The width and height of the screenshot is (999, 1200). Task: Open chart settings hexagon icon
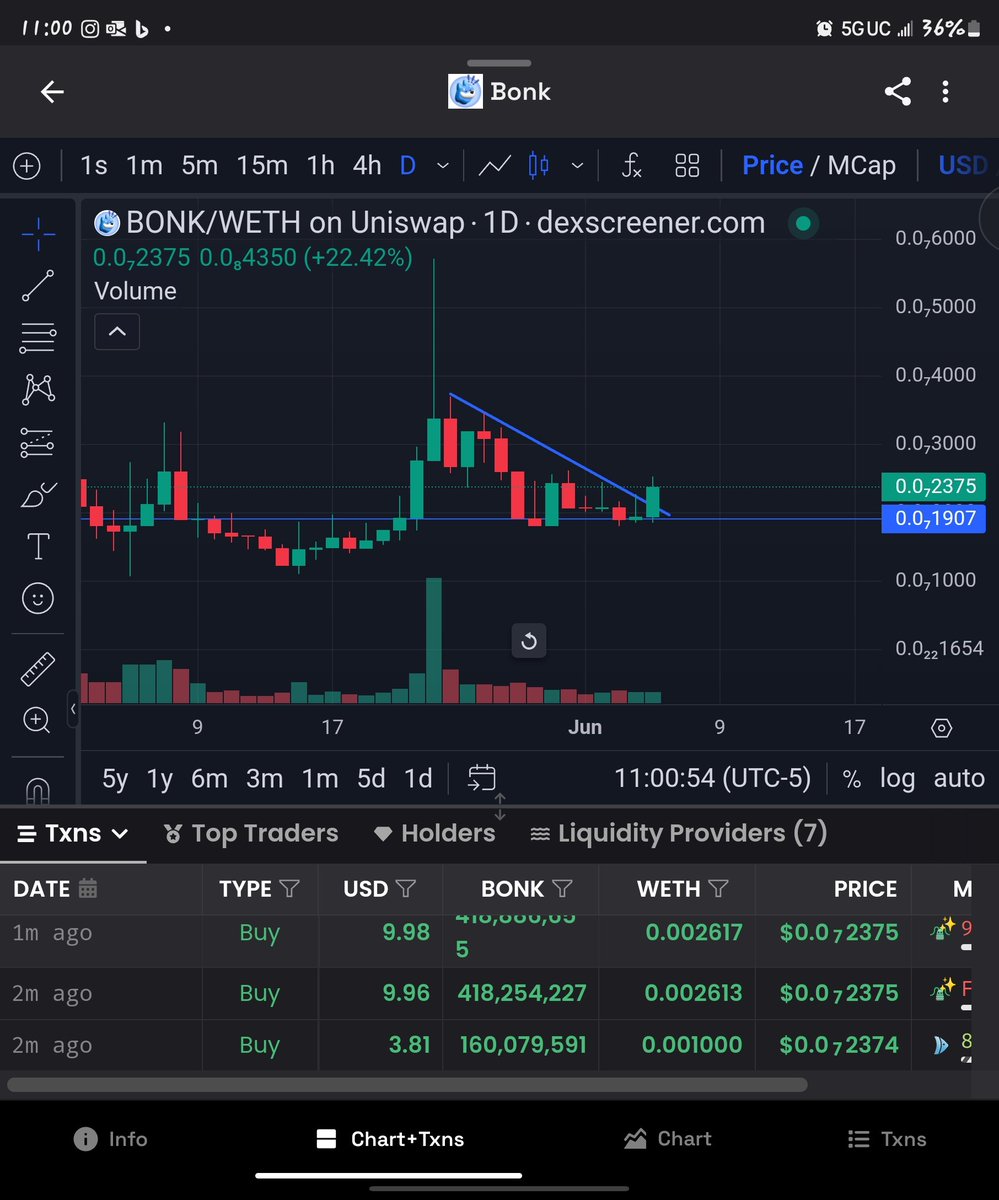[x=942, y=728]
